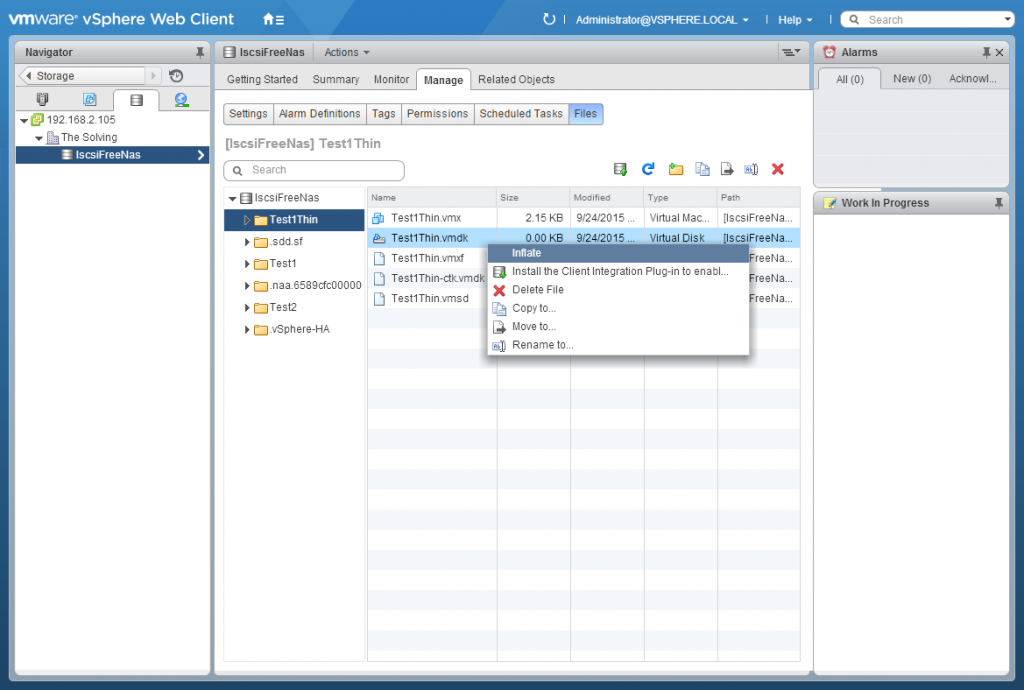Expand the Test2 folder in tree
The height and width of the screenshot is (690, 1024).
pyautogui.click(x=248, y=308)
